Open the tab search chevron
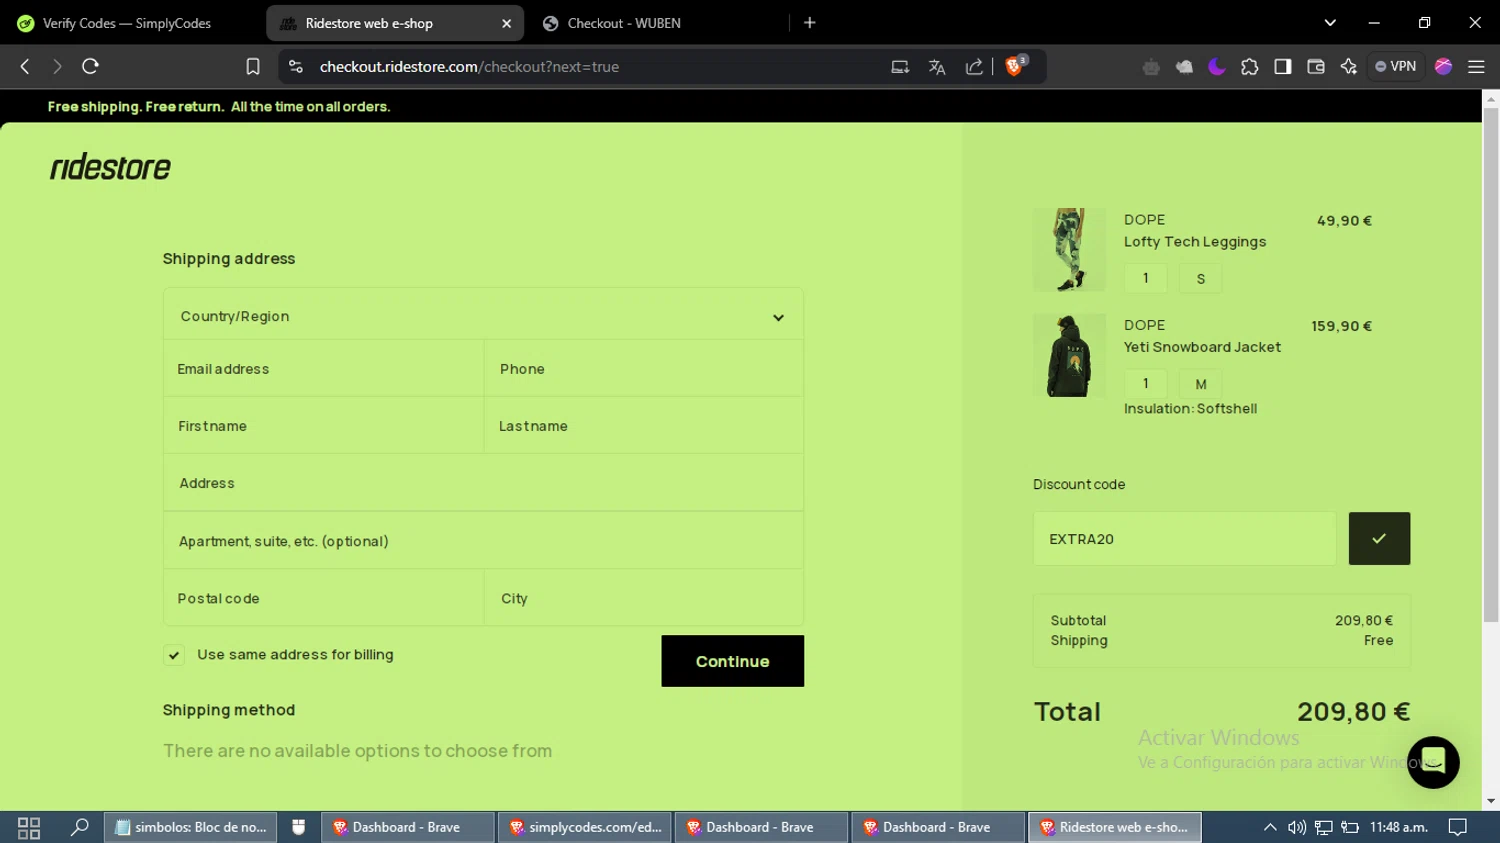 click(x=1330, y=23)
